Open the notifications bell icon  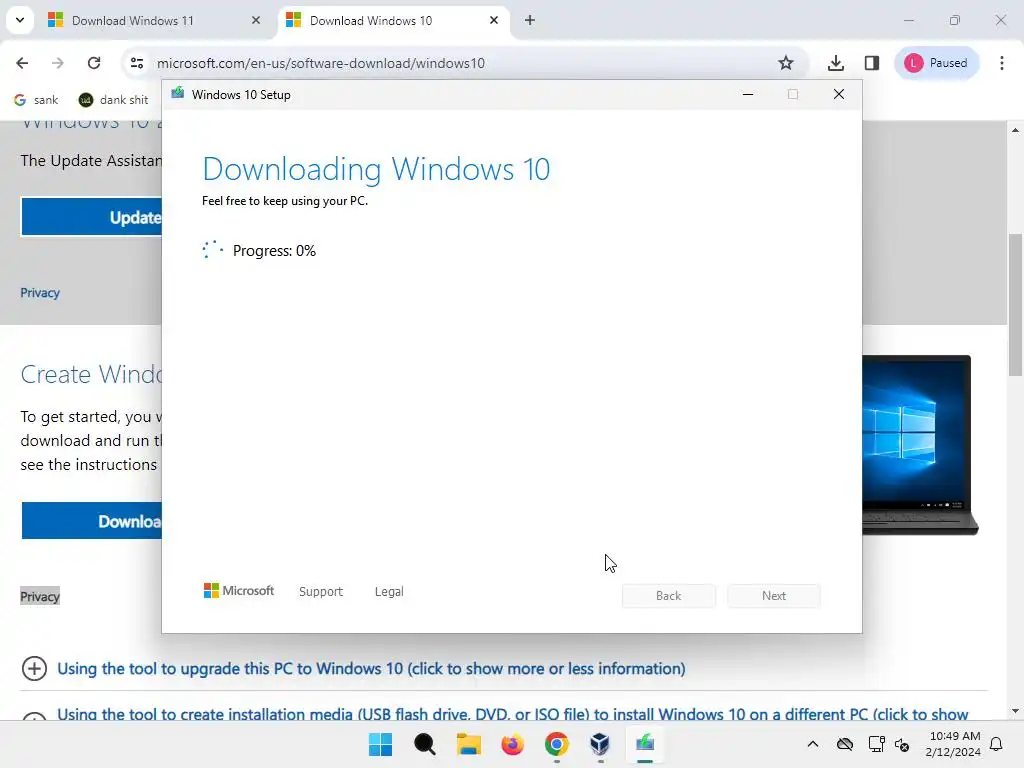point(997,744)
